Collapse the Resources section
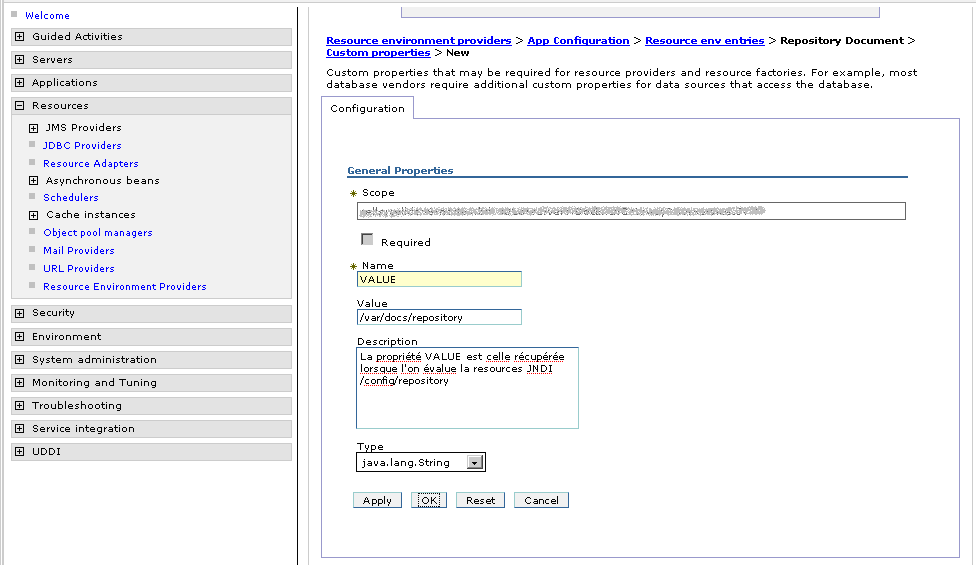Viewport: 976px width, 565px height. [x=20, y=106]
